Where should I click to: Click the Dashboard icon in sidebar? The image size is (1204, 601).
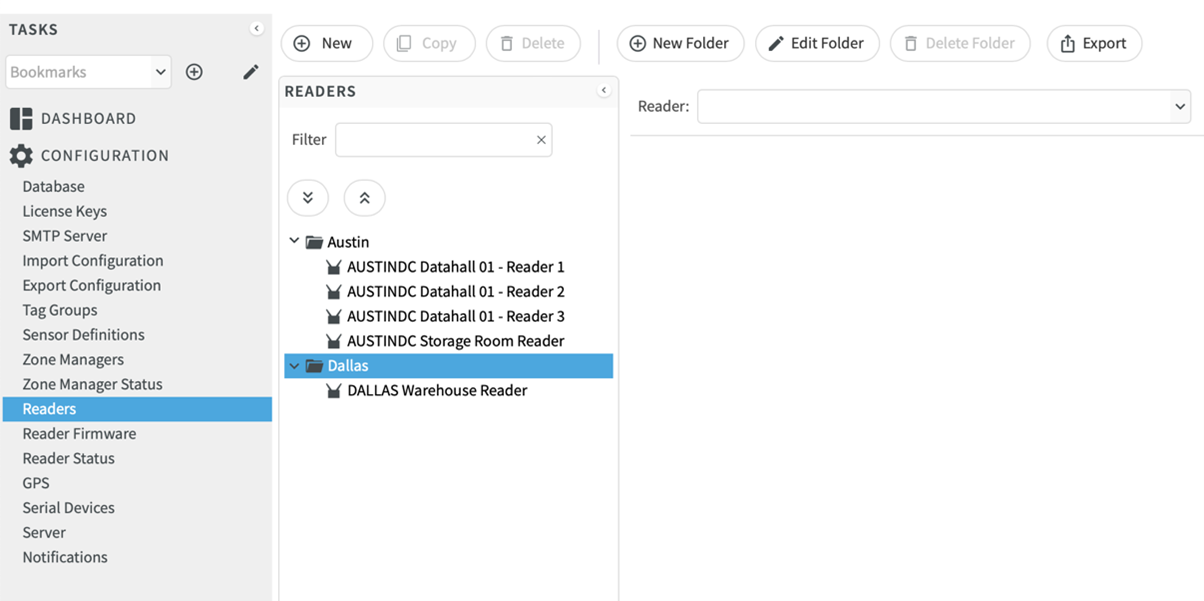tap(21, 119)
